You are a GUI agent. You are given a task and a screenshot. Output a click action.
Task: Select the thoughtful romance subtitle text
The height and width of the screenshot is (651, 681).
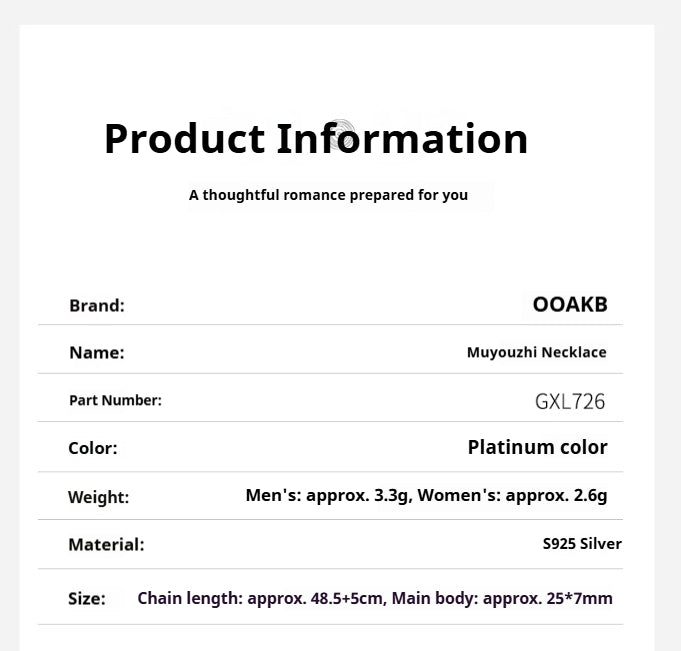click(x=328, y=195)
